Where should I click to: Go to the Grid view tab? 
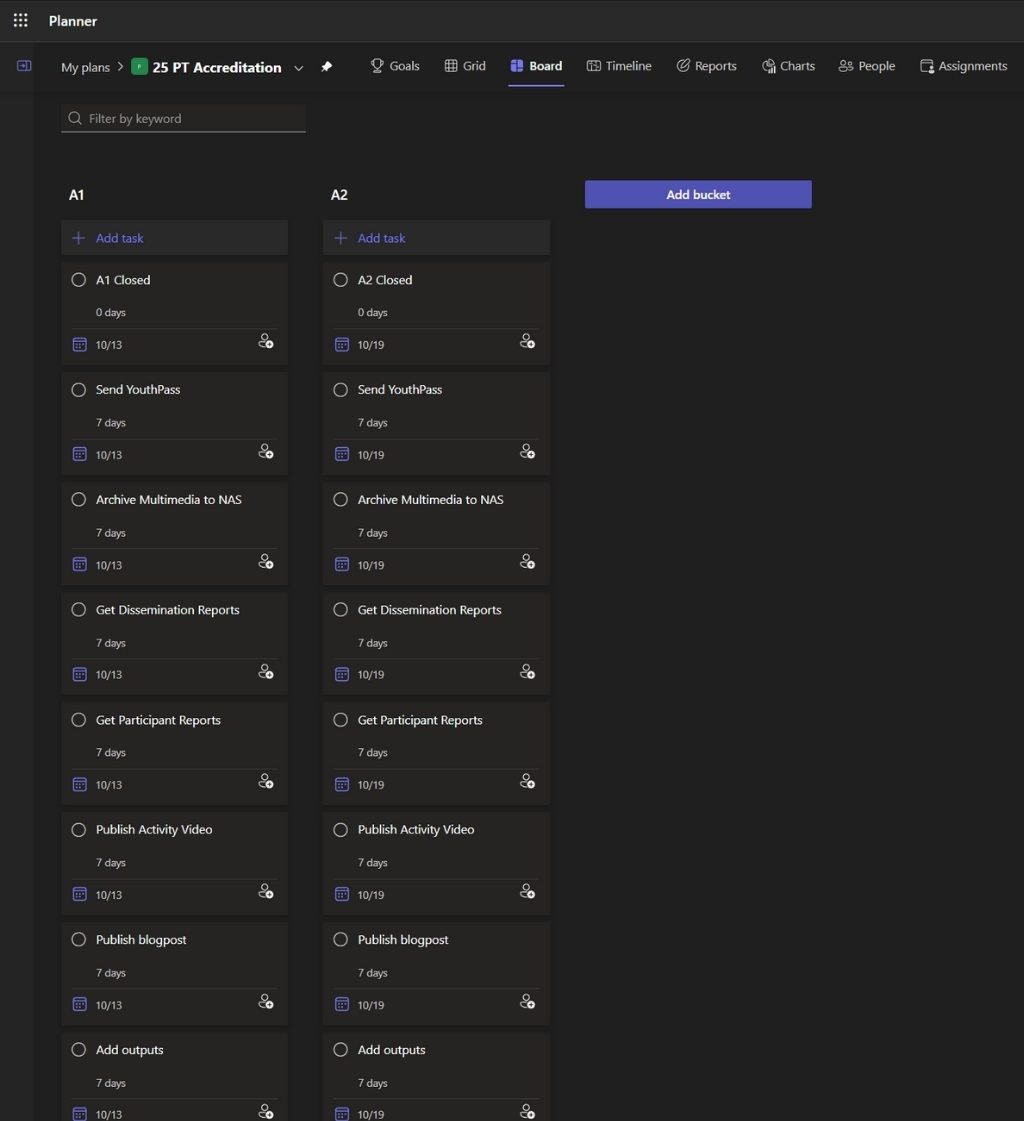[x=465, y=66]
